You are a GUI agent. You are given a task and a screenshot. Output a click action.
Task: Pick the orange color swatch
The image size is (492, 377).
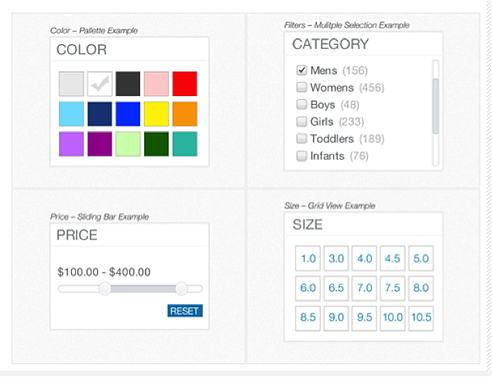185,114
